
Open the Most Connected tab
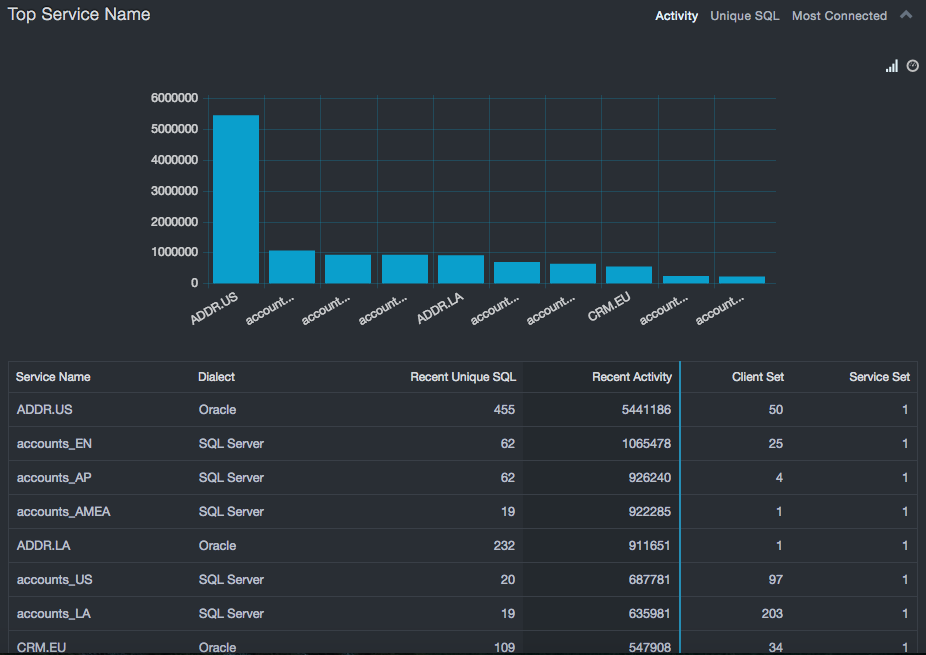(839, 16)
